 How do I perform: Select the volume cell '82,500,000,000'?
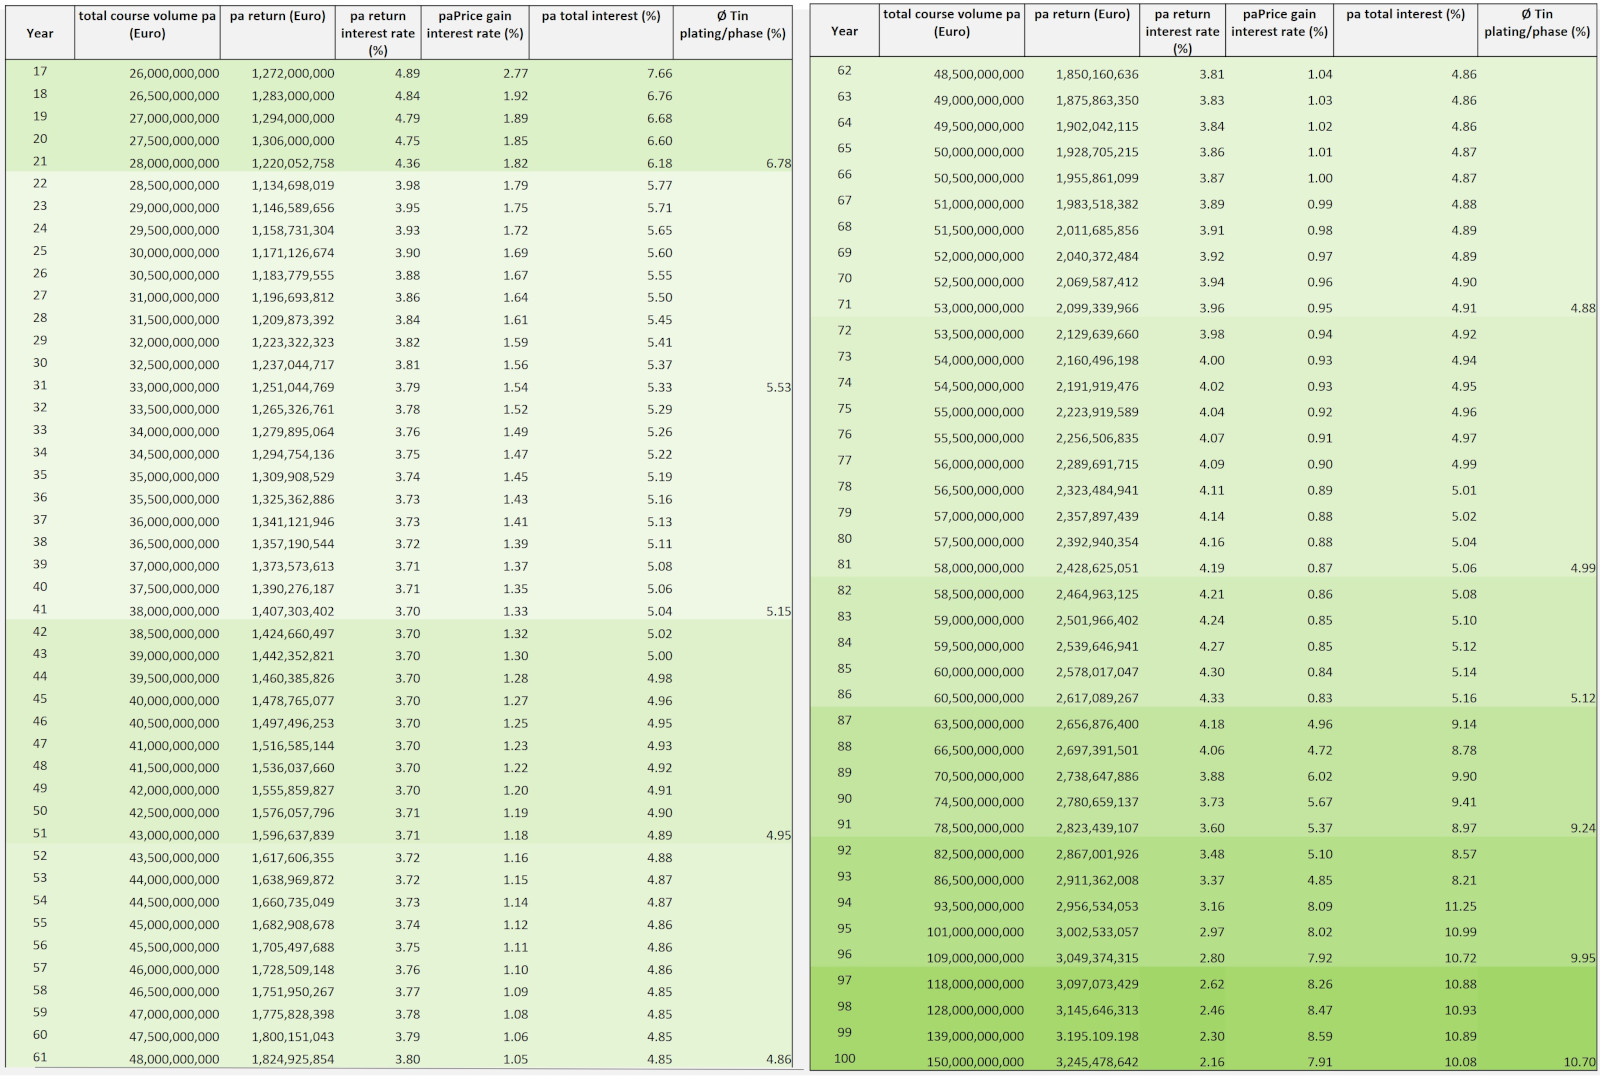point(979,854)
